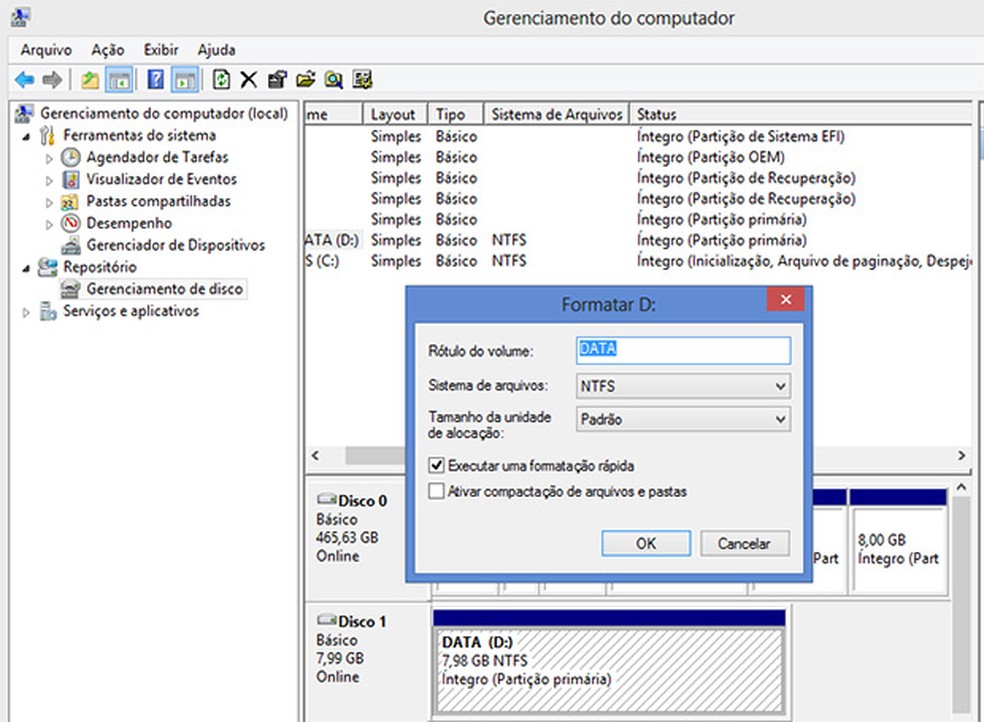Viewport: 984px width, 722px height.
Task: Enable Ativar compactação de arquivos e pastas
Action: click(436, 491)
